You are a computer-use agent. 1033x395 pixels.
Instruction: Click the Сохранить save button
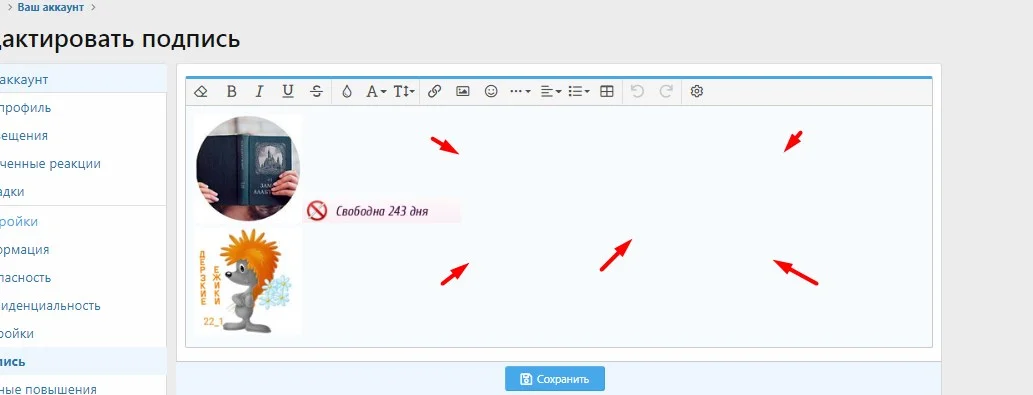click(x=555, y=379)
